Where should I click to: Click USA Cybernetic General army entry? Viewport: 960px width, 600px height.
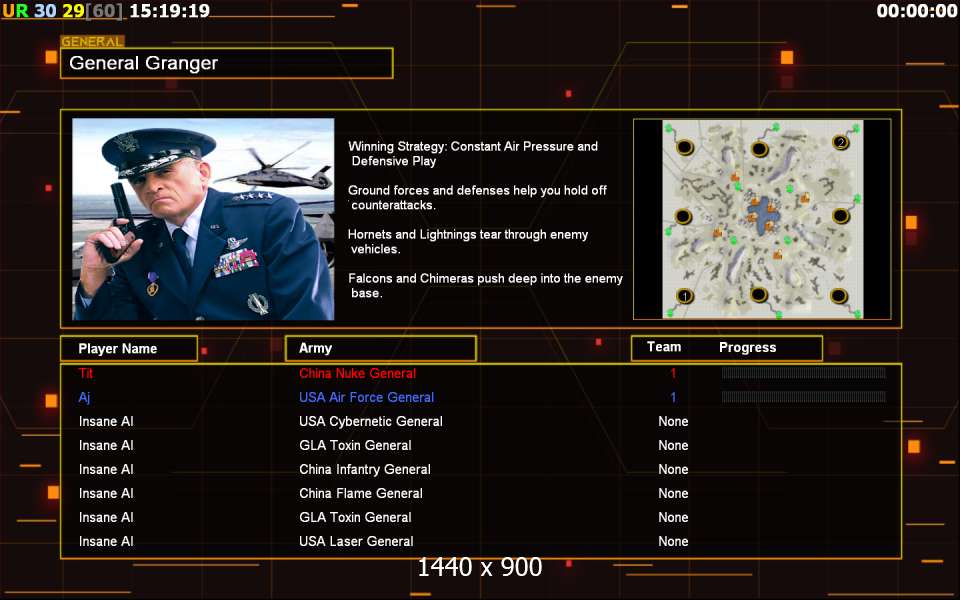(x=370, y=421)
